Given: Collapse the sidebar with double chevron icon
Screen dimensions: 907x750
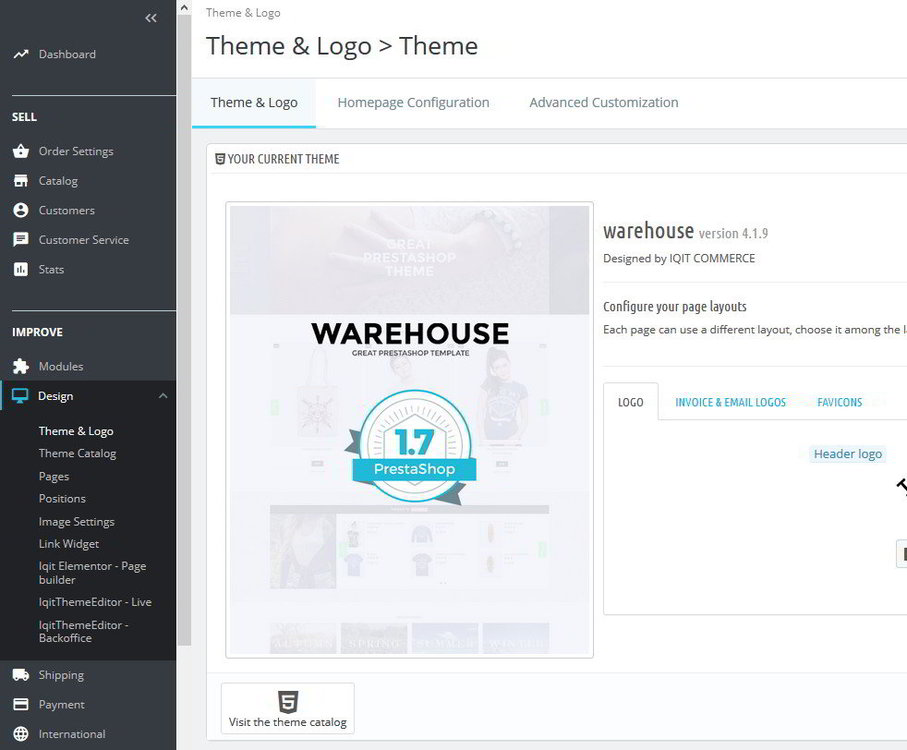Looking at the screenshot, I should [x=151, y=18].
